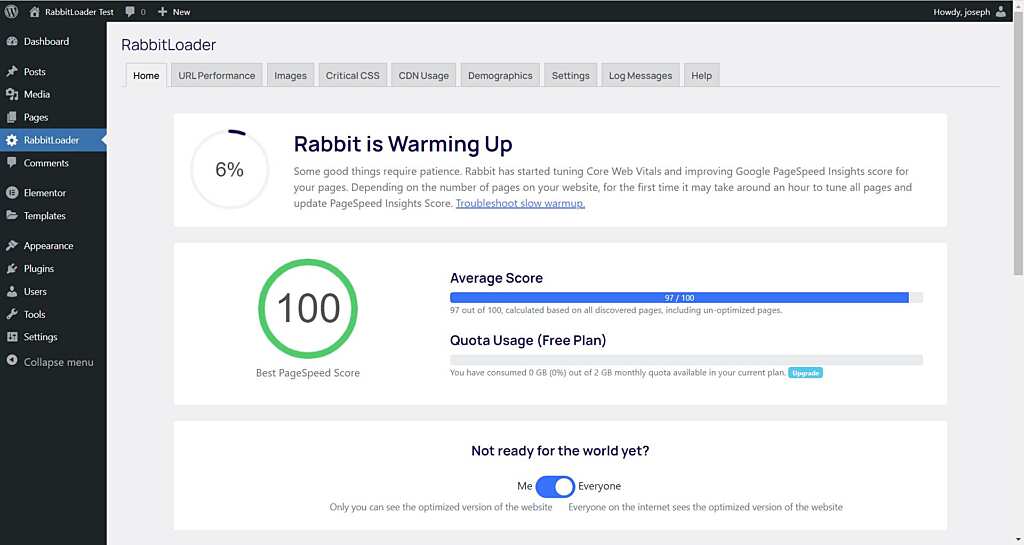Click the 6% warmup progress circle
Viewport: 1024px width, 545px height.
(230, 170)
